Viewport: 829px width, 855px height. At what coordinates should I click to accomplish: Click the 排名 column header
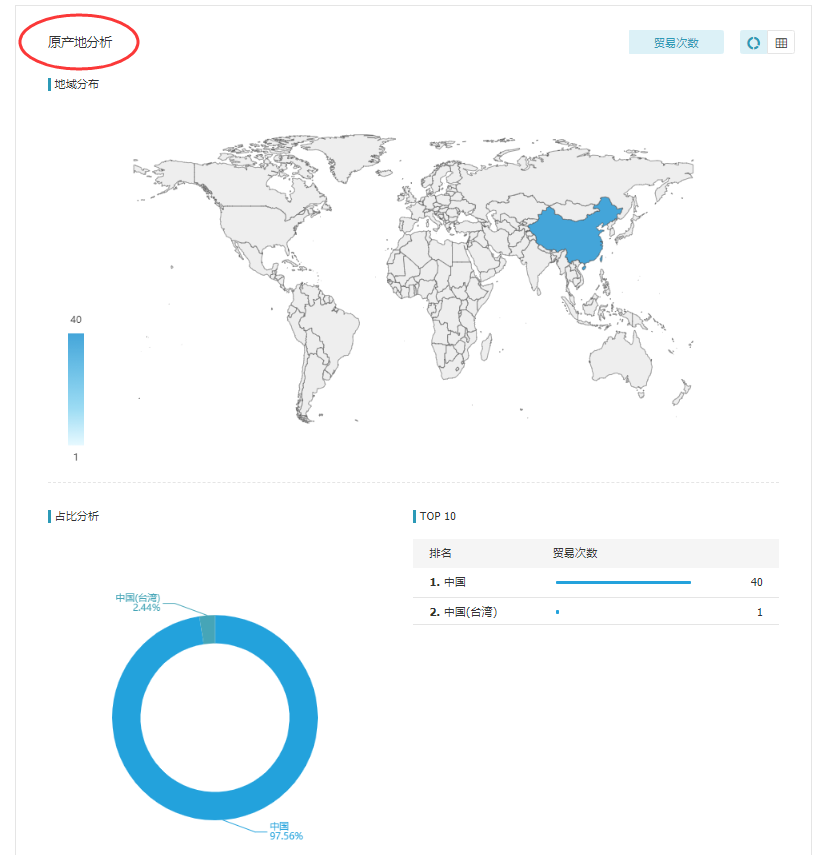(x=441, y=553)
